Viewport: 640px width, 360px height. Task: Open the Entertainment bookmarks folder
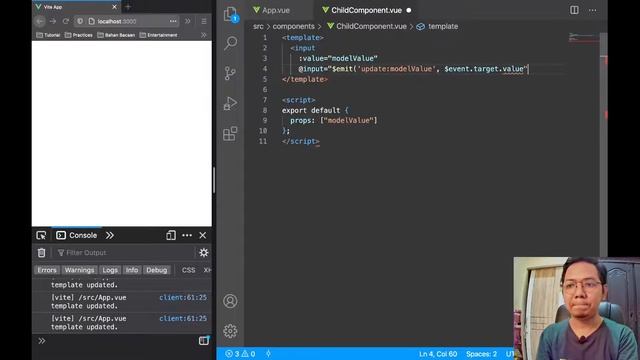click(x=158, y=35)
